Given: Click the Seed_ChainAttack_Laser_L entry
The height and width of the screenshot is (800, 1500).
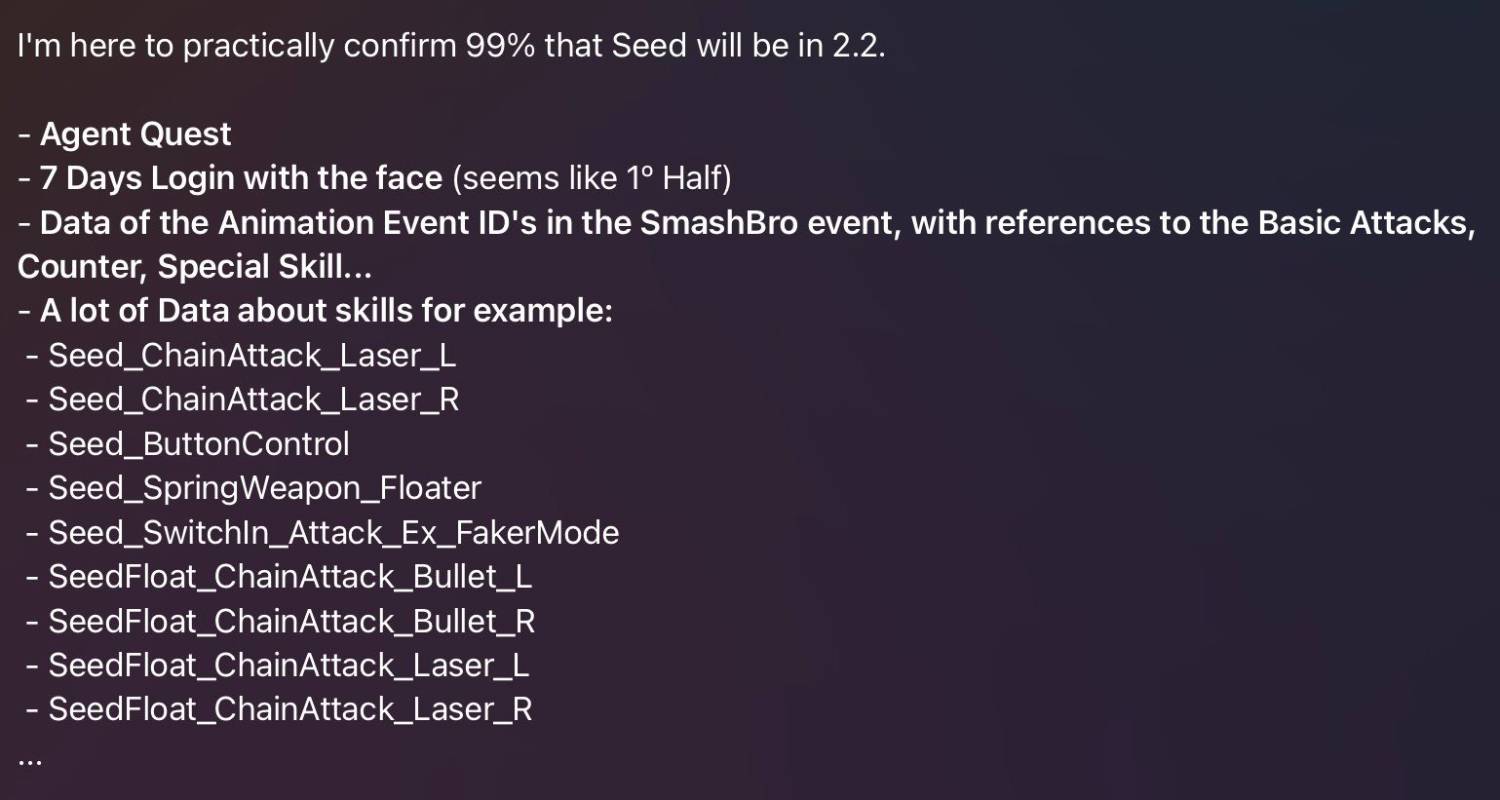Looking at the screenshot, I should [x=252, y=355].
